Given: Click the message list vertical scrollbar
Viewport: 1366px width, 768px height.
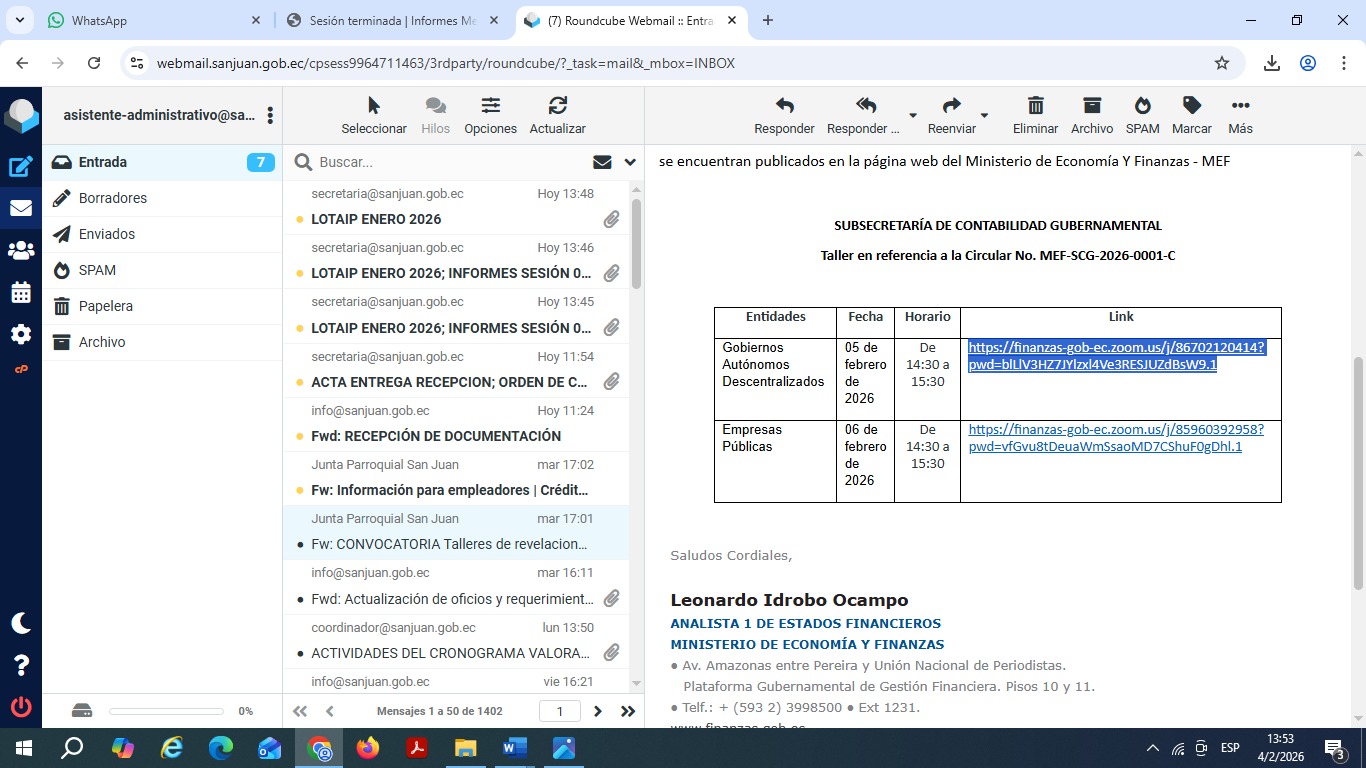Looking at the screenshot, I should 636,245.
